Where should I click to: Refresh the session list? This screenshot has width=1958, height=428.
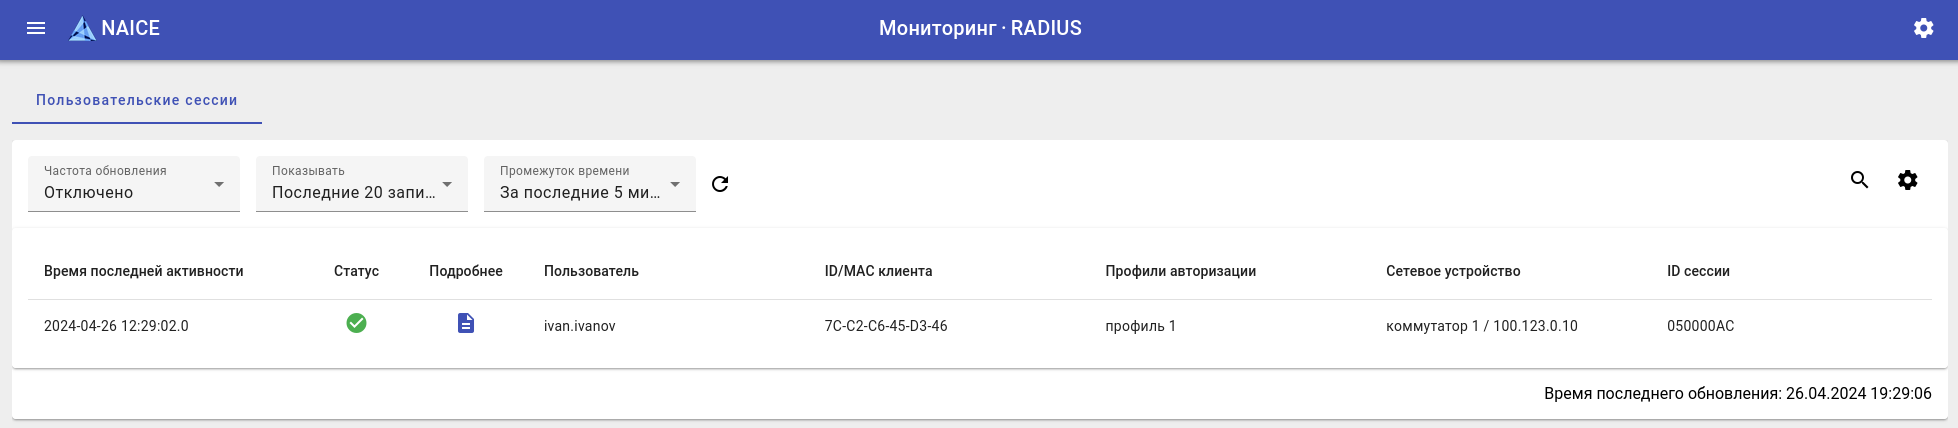(x=720, y=184)
